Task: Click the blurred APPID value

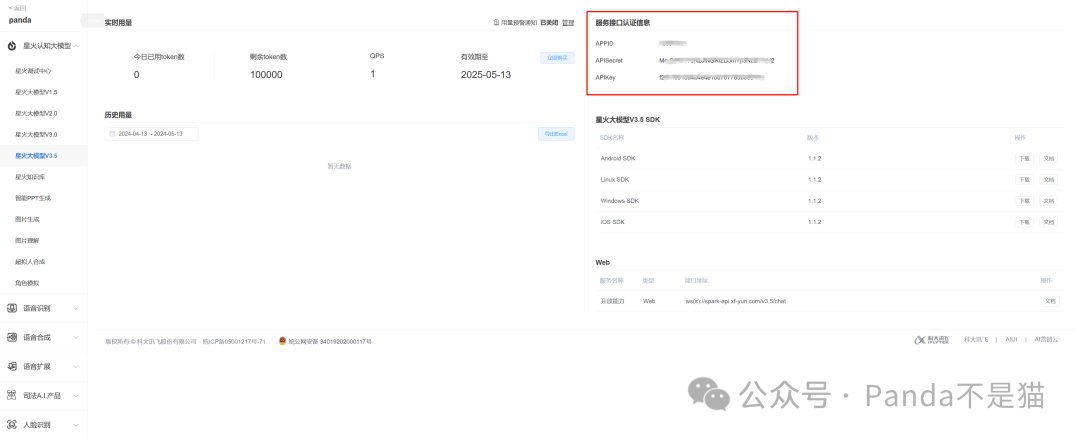Action: pos(673,43)
